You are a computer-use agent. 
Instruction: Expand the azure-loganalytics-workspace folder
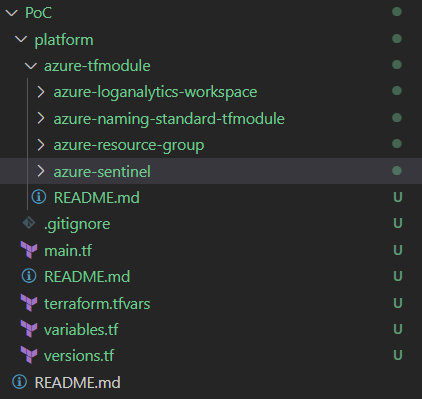pyautogui.click(x=155, y=92)
